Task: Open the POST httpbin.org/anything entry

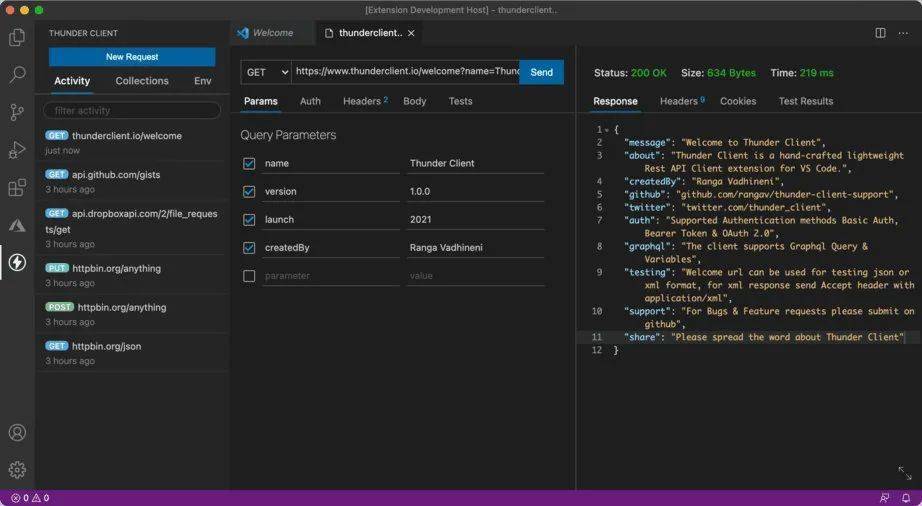Action: [132, 314]
